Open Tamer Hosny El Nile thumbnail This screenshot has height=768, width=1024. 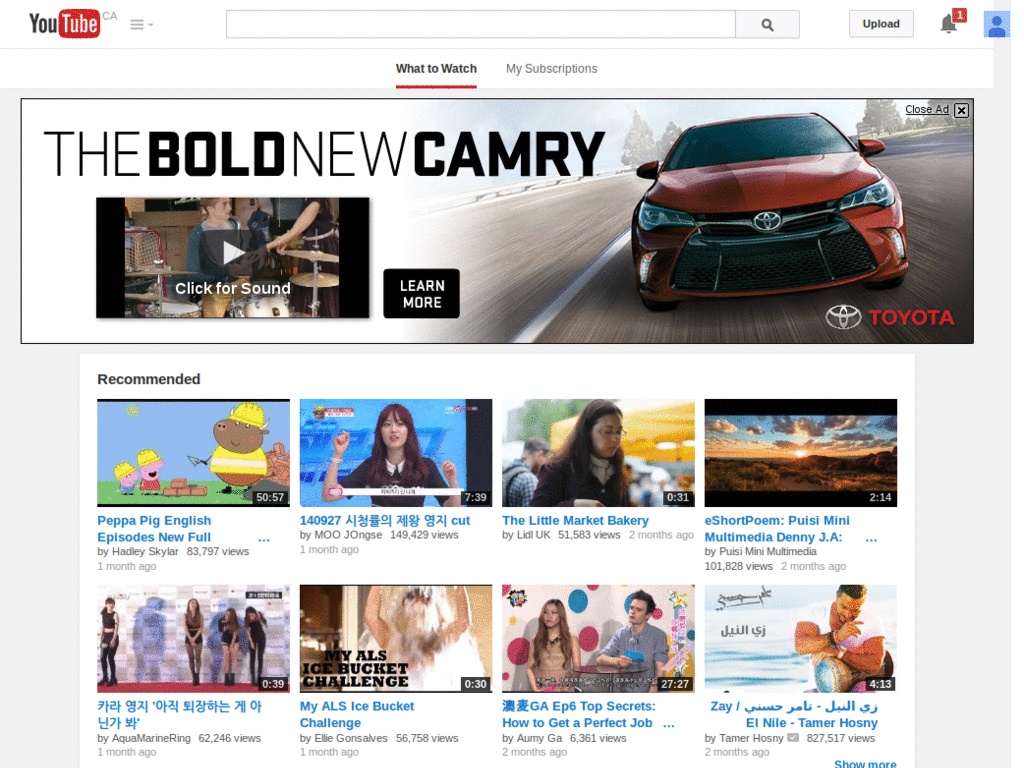[x=801, y=639]
